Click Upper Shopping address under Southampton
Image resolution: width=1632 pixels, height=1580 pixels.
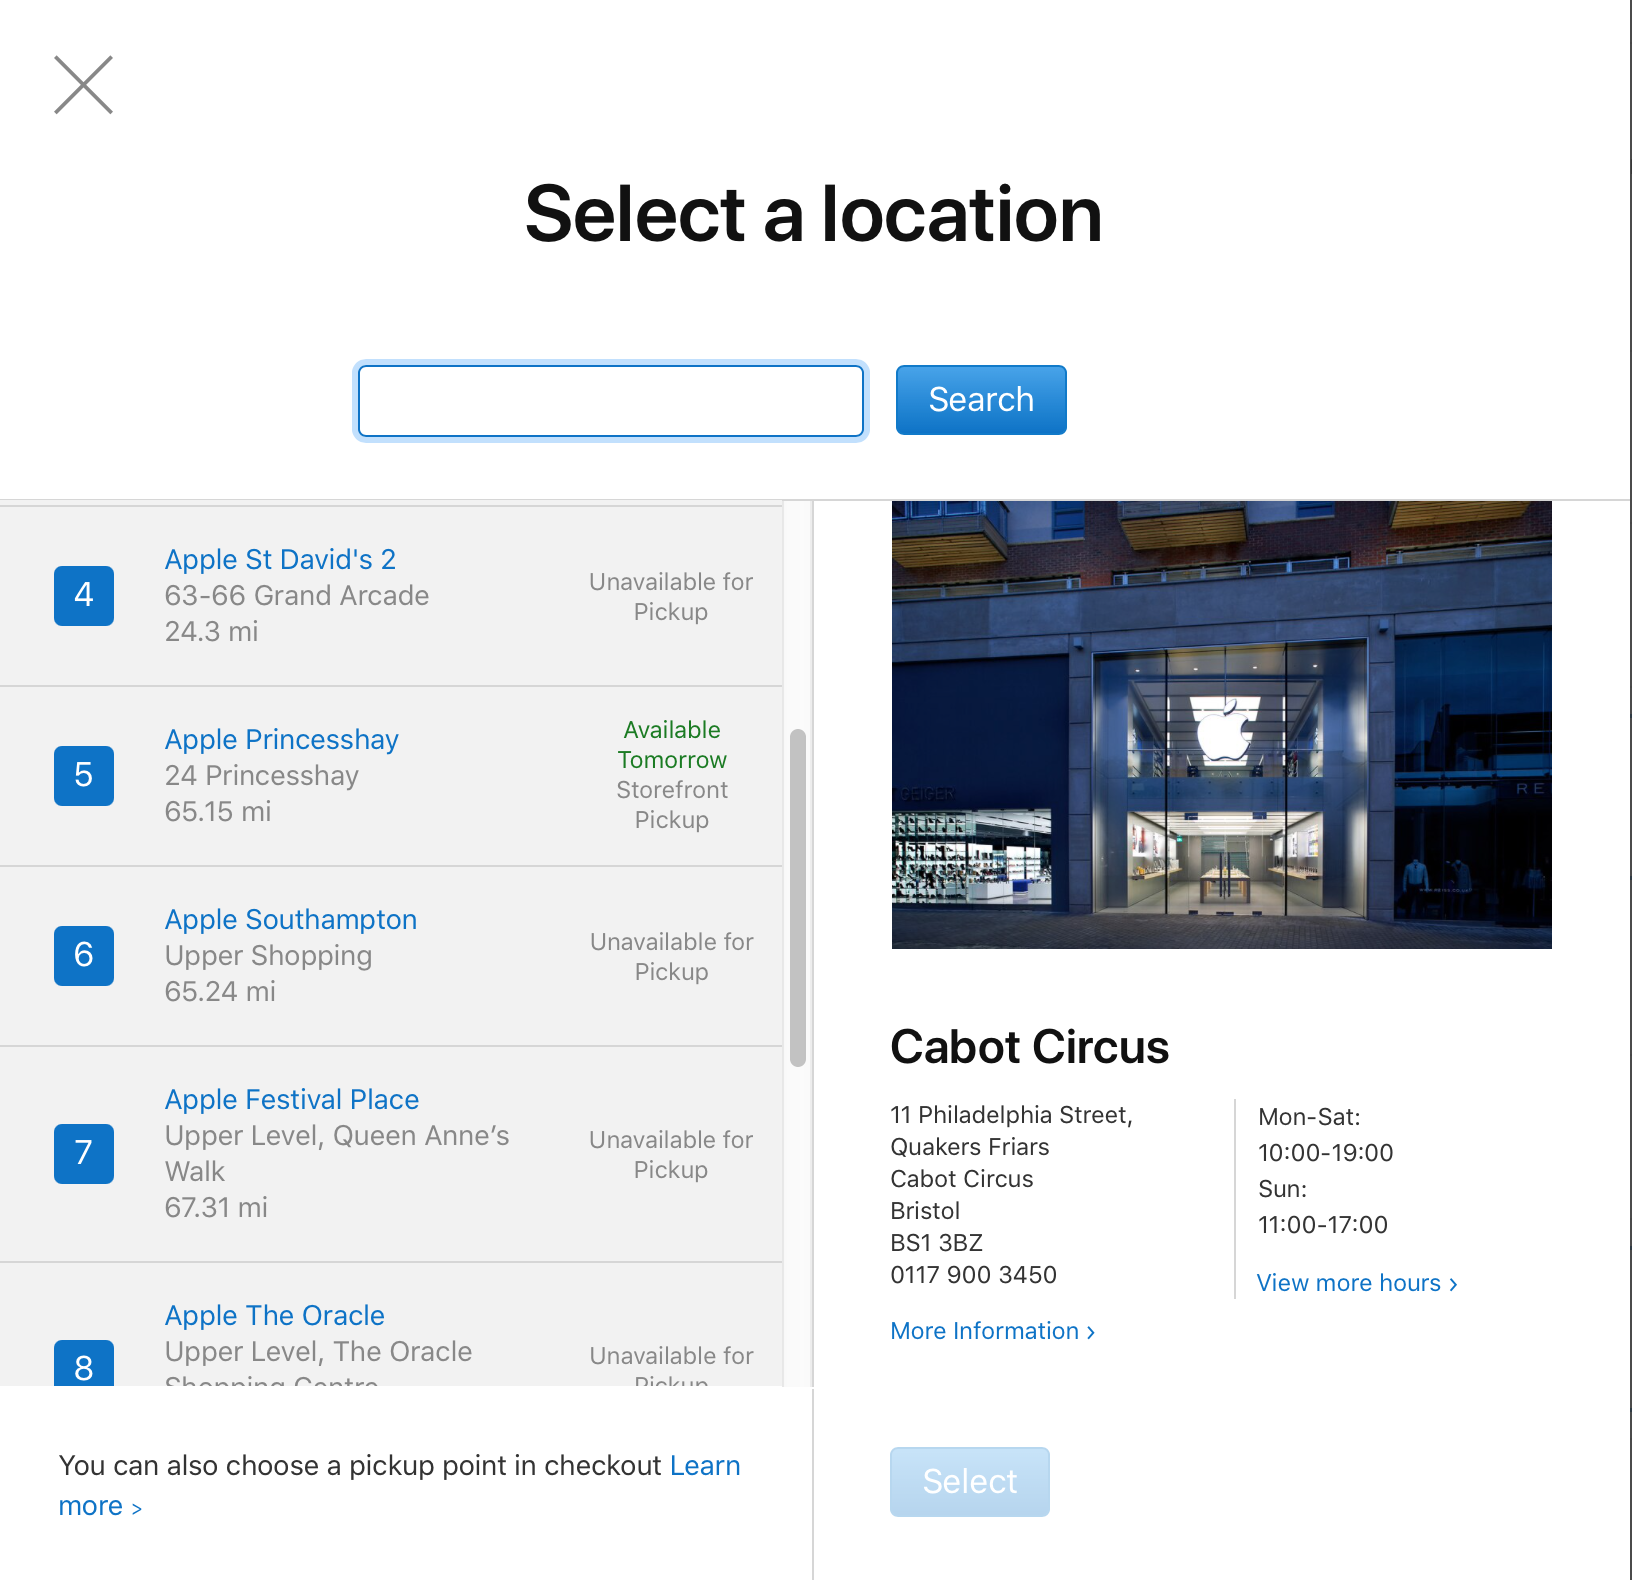pos(269,955)
